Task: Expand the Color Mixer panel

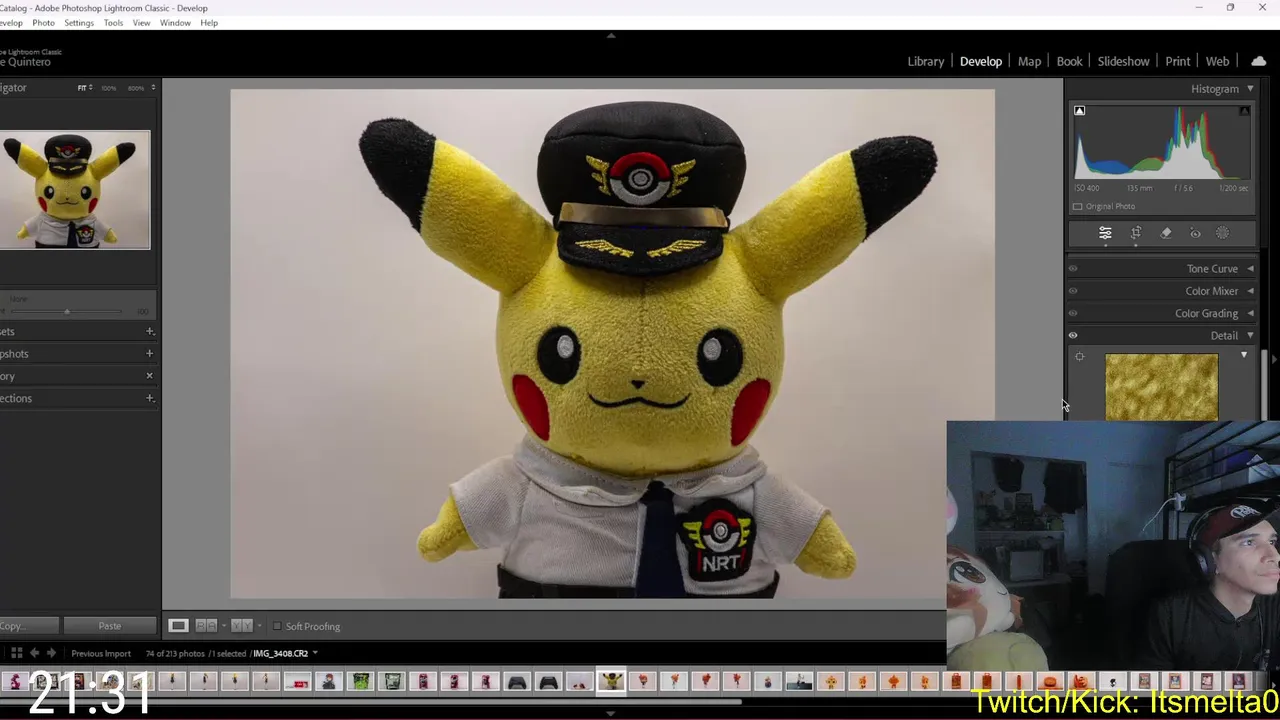Action: (x=1250, y=291)
